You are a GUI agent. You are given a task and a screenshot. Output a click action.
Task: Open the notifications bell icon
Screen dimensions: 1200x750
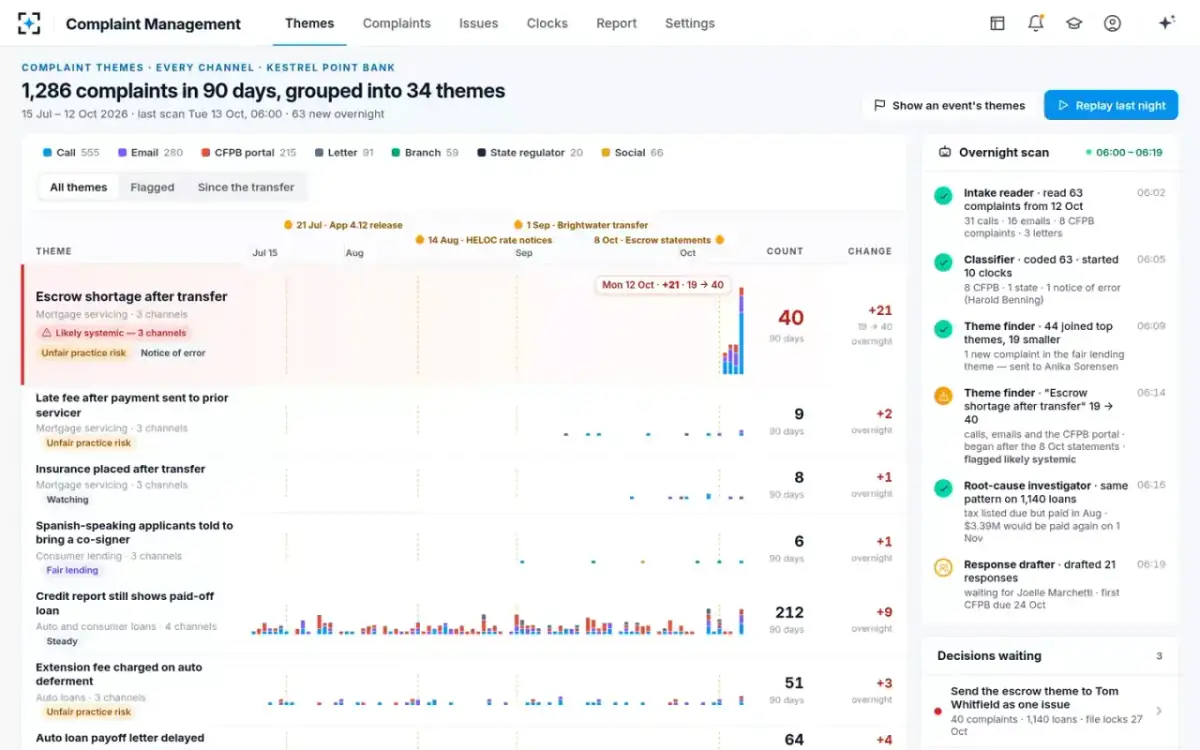click(1035, 23)
